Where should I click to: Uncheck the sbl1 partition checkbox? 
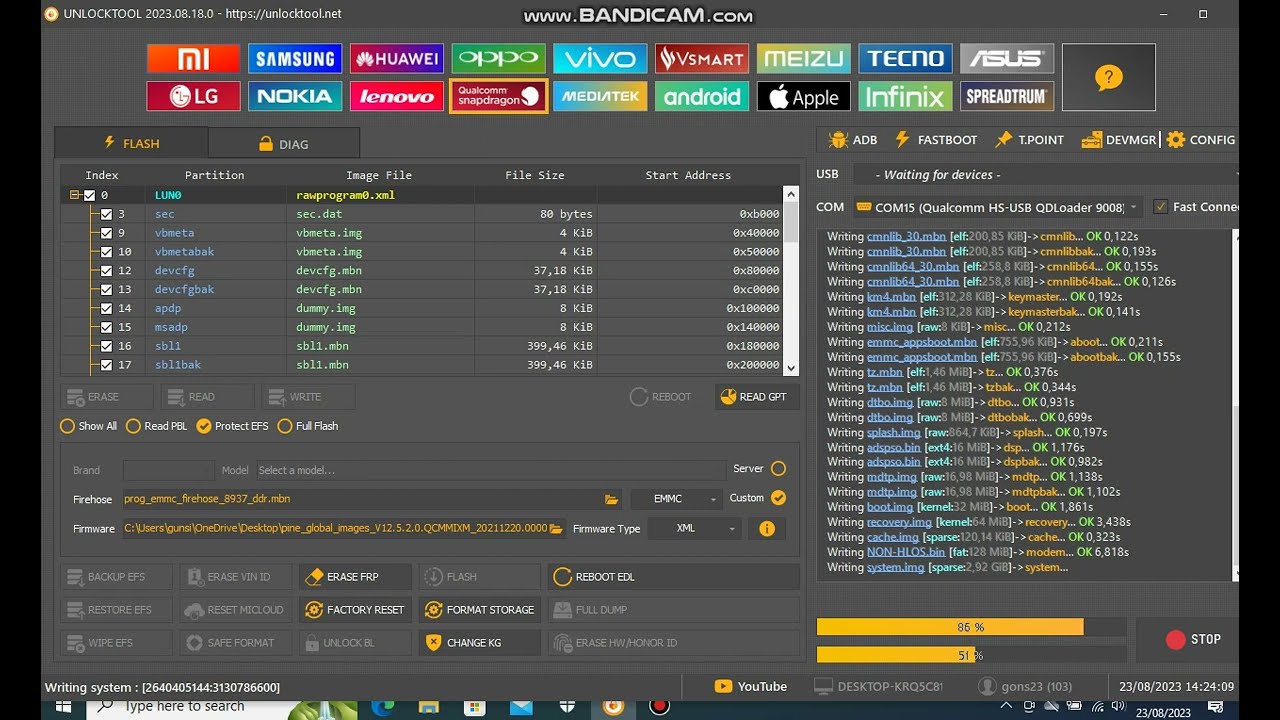point(107,346)
